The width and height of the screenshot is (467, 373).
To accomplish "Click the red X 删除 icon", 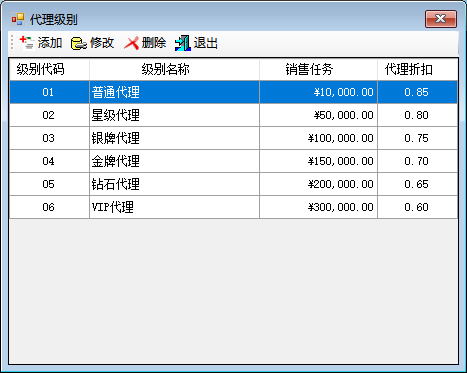I will [x=131, y=43].
